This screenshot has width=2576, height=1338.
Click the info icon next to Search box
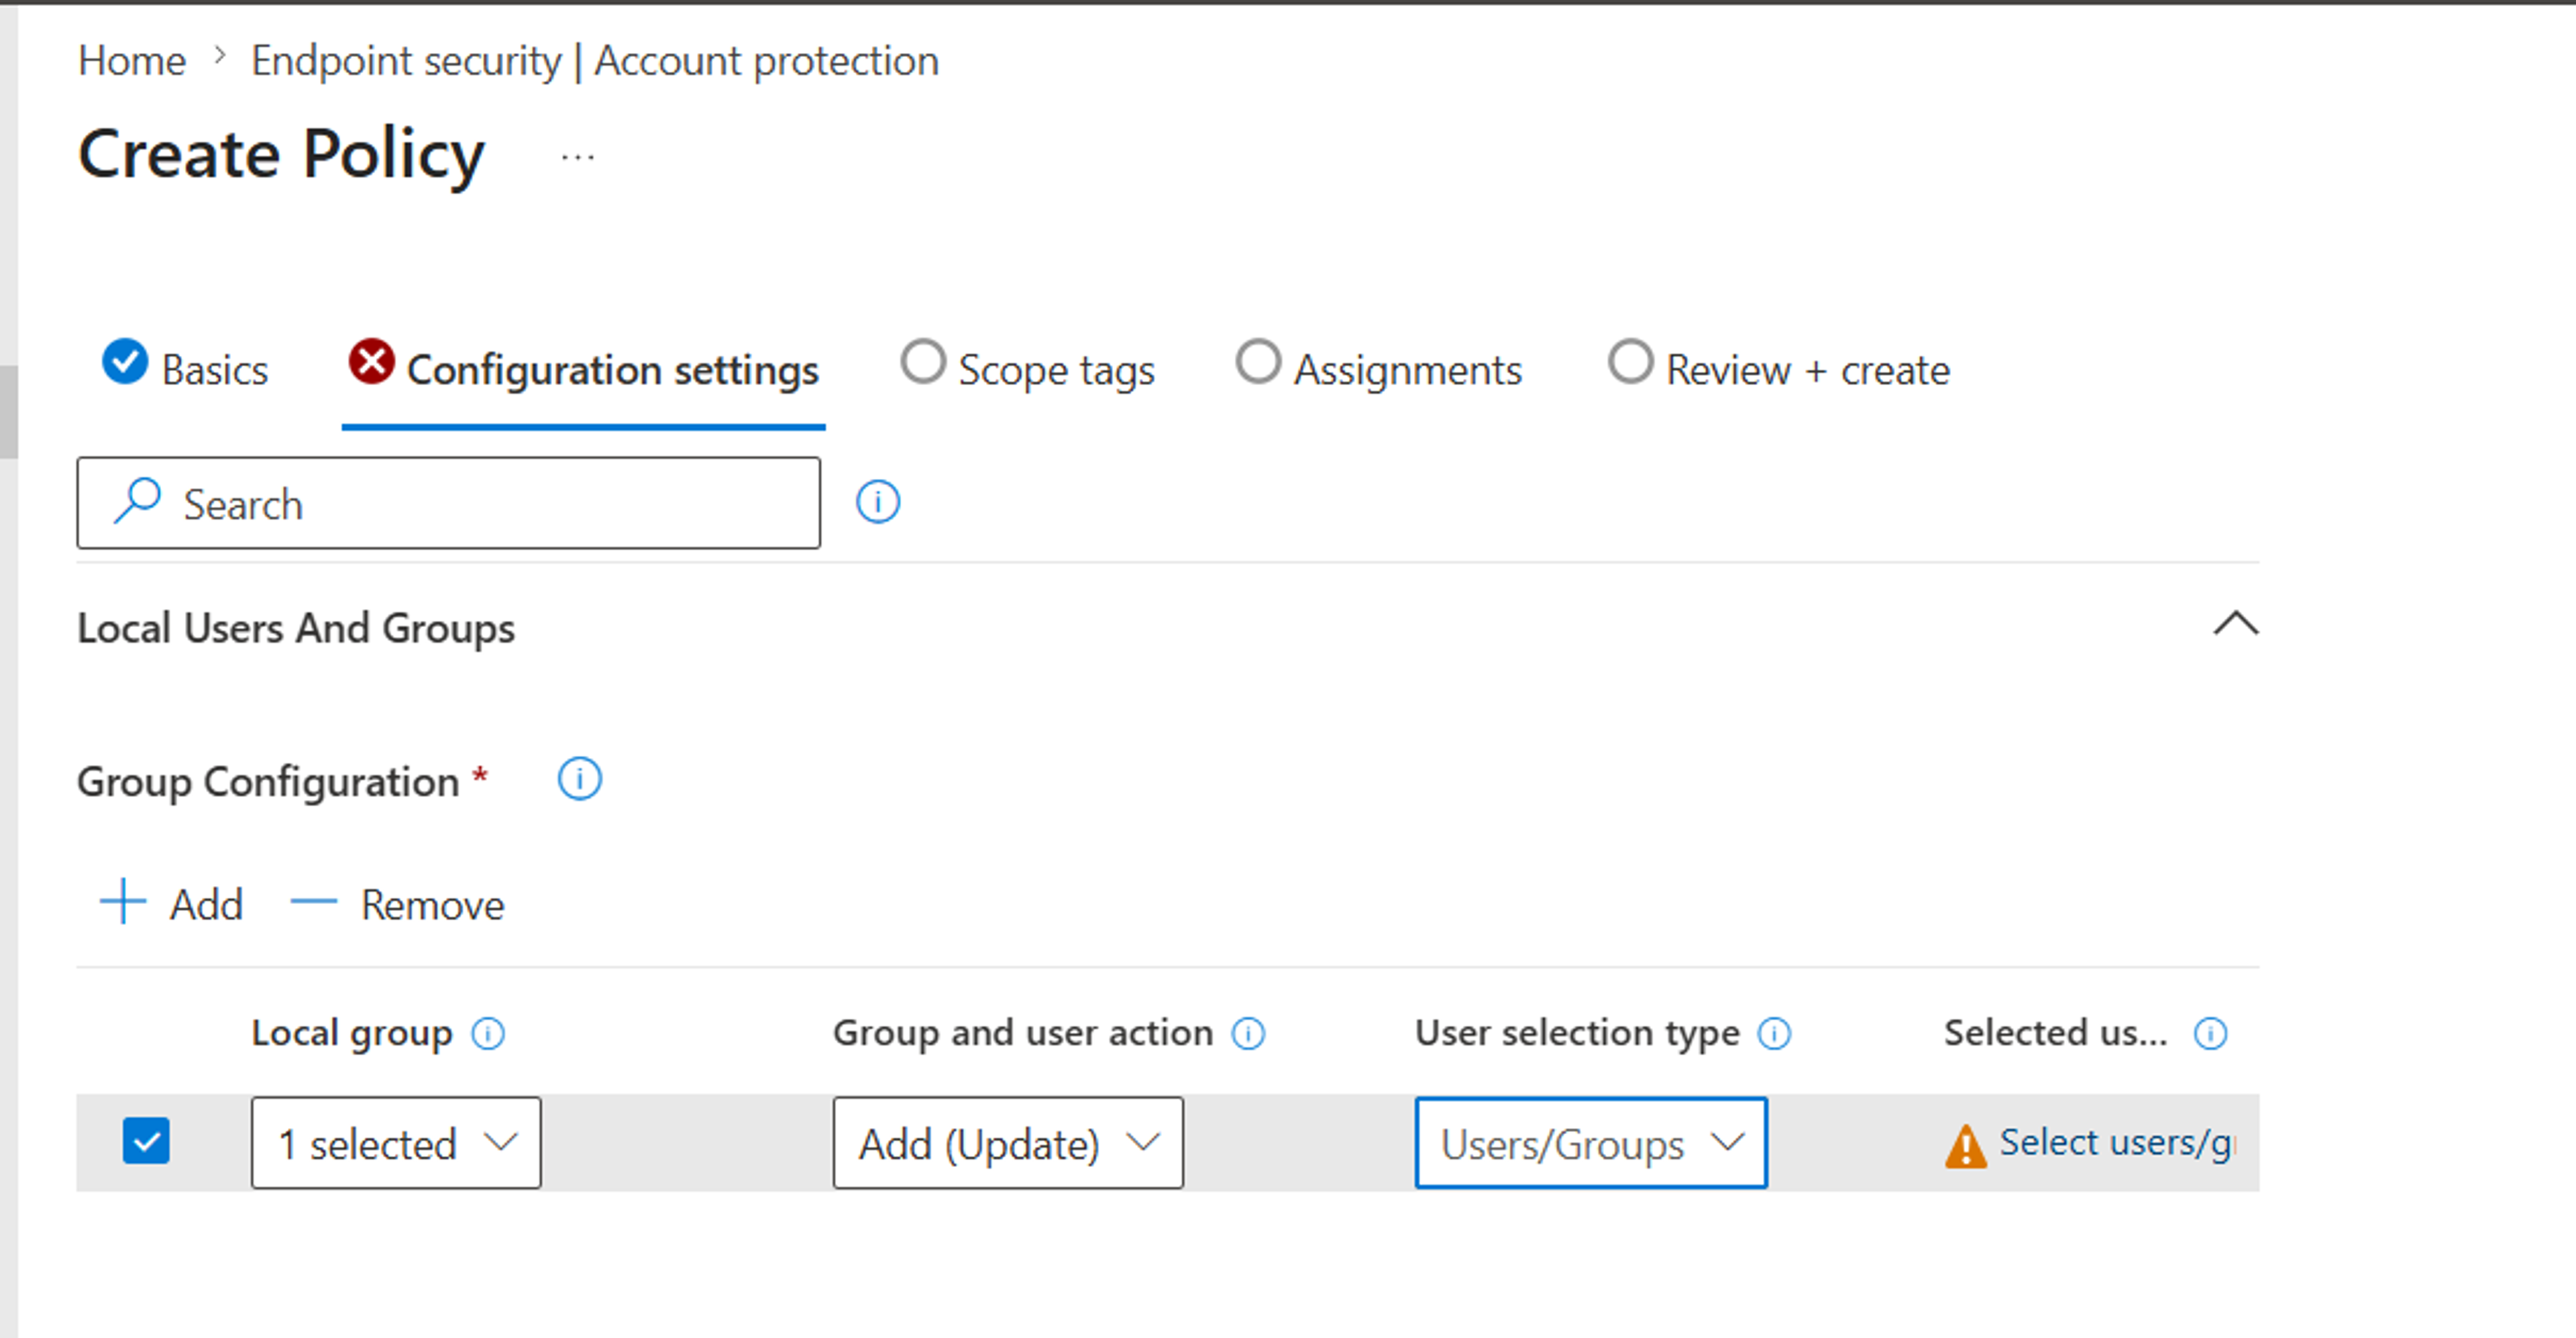(x=877, y=502)
